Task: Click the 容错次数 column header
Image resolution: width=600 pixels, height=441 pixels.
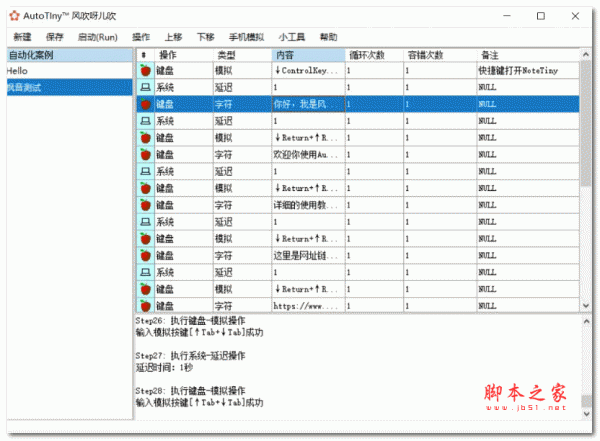Action: point(440,55)
